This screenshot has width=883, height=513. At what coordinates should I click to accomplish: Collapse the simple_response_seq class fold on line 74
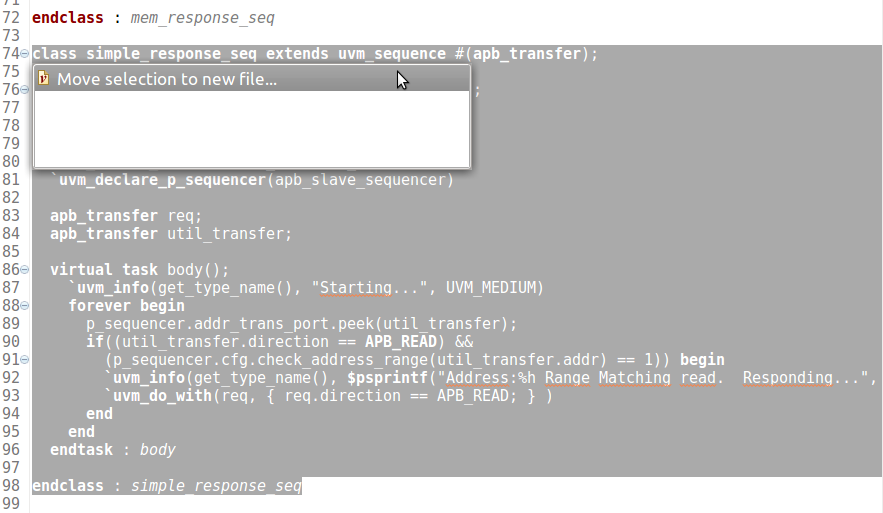coord(25,54)
